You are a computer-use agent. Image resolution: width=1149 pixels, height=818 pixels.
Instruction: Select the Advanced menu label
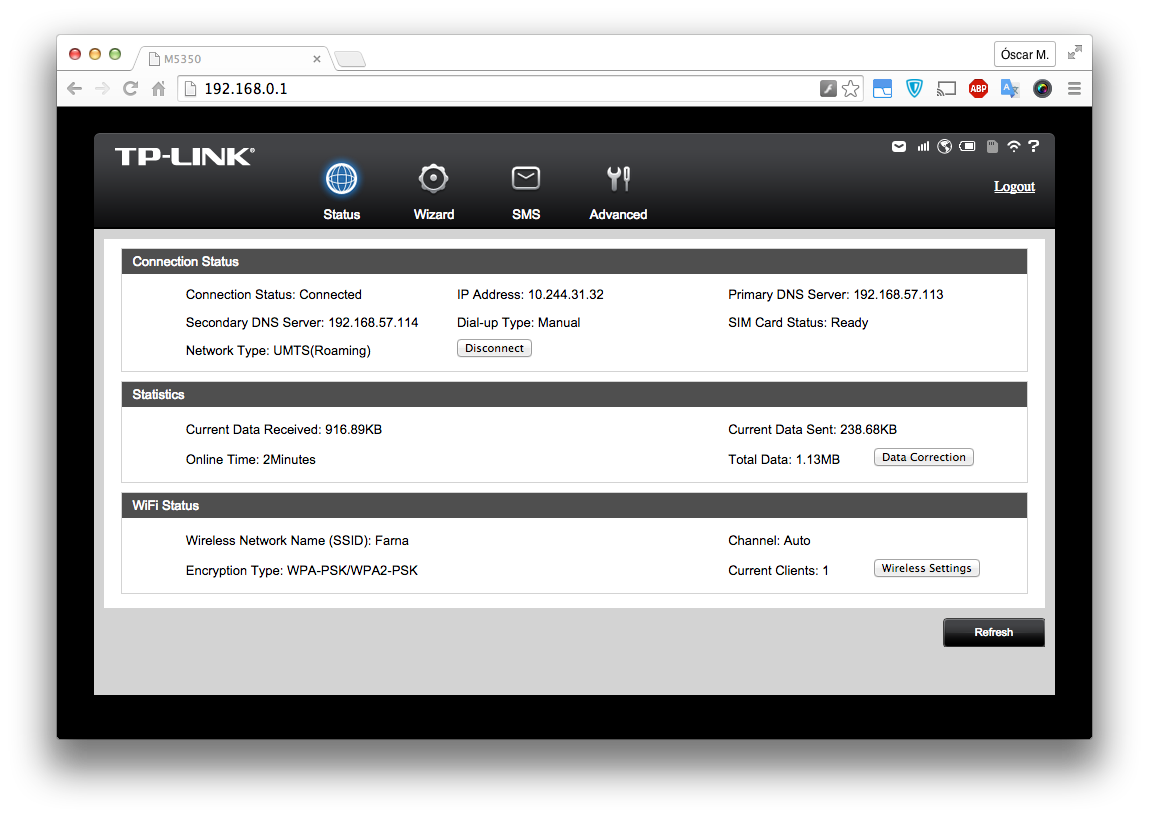click(618, 214)
